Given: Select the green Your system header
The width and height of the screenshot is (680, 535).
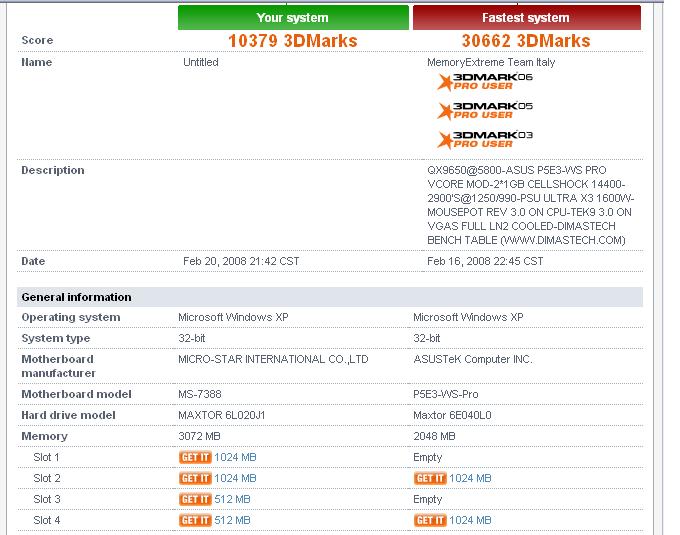Looking at the screenshot, I should 293,17.
